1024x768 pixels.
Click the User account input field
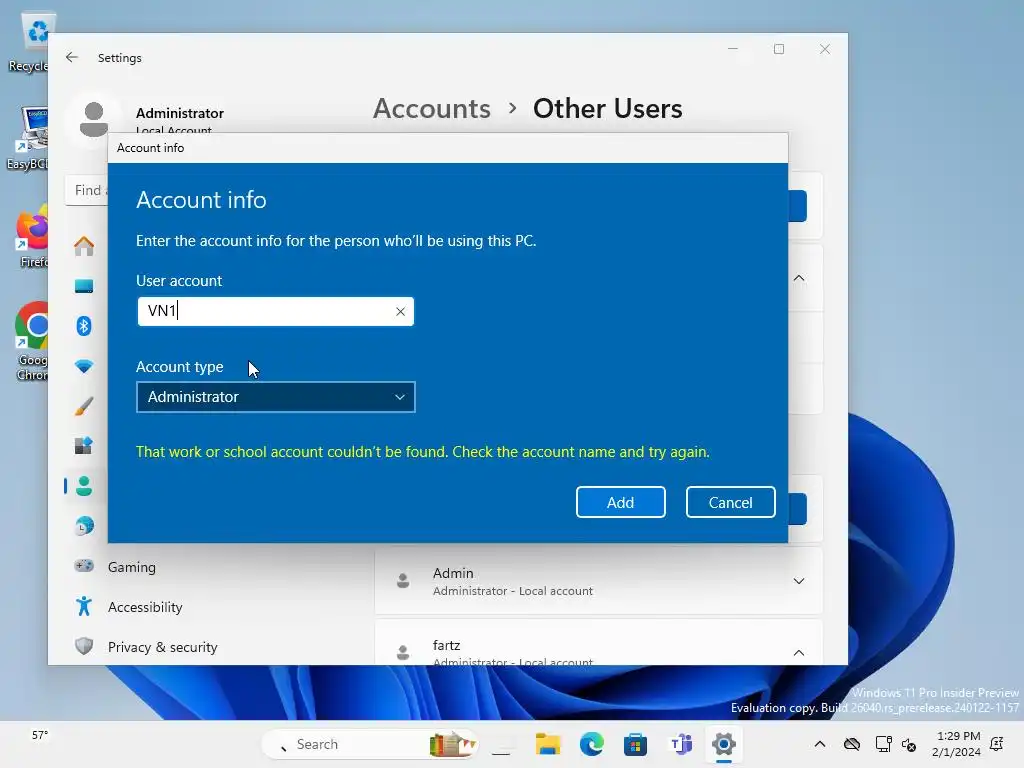pos(276,312)
